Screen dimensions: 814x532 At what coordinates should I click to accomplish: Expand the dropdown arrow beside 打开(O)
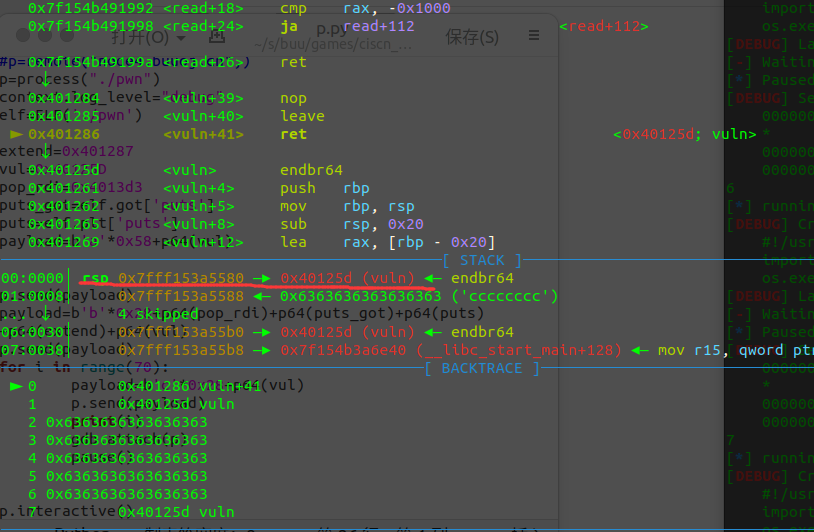point(181,38)
